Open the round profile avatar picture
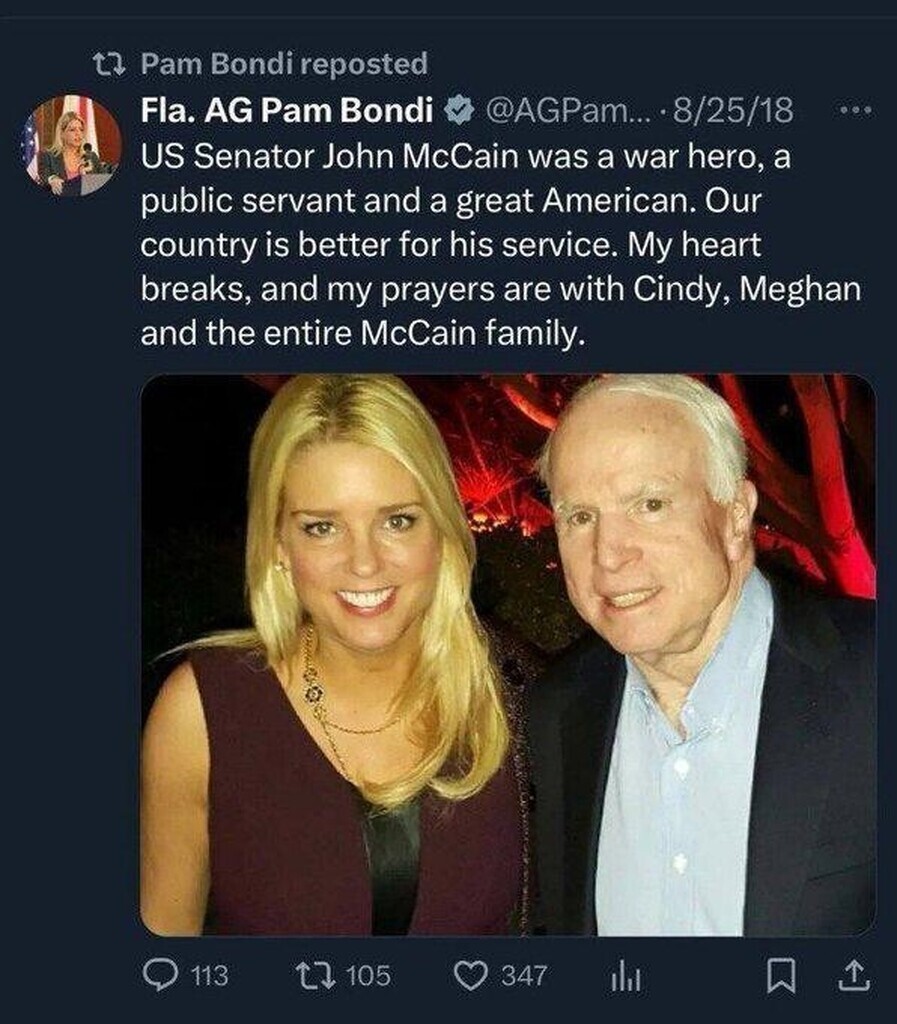This screenshot has width=897, height=1024. coord(71,146)
